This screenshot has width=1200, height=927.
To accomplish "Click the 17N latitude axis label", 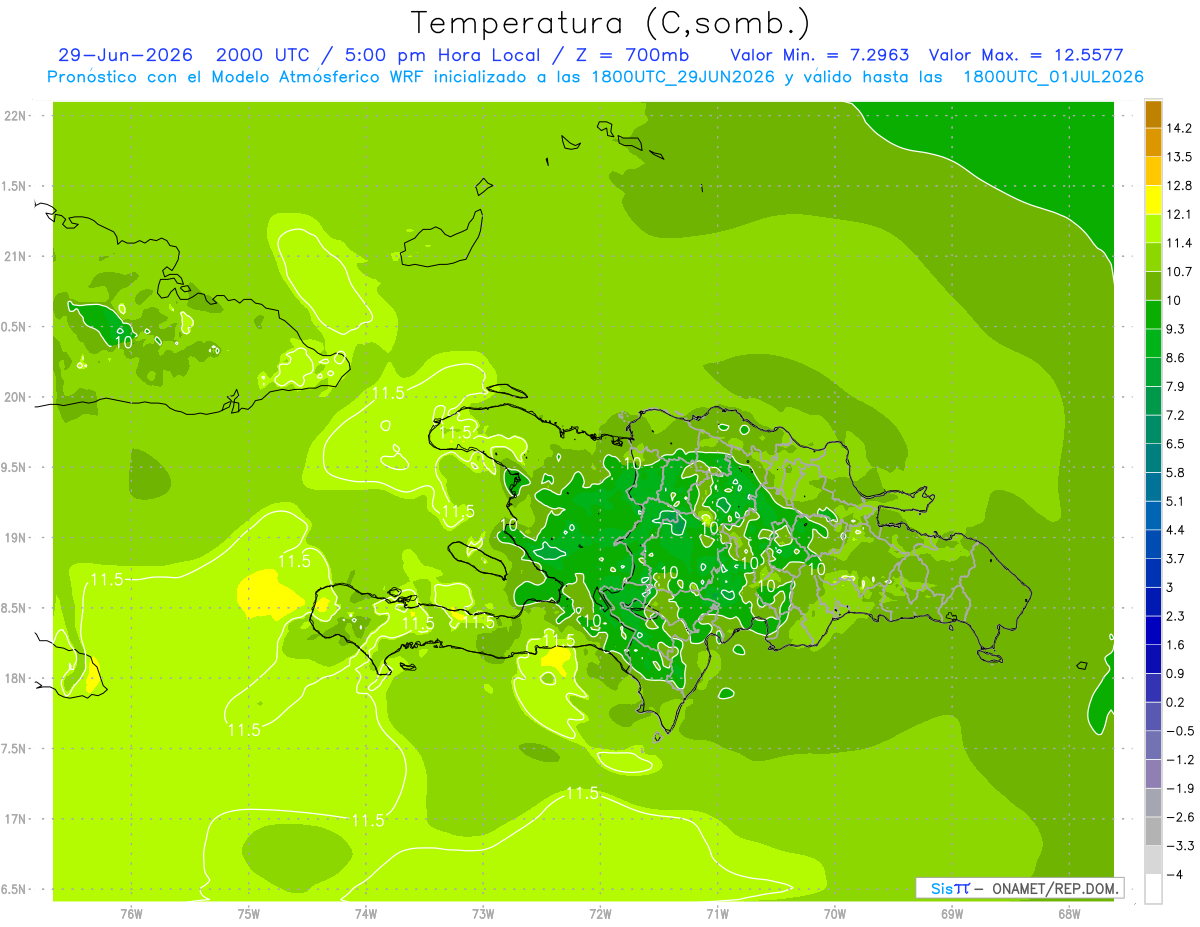I will point(16,819).
